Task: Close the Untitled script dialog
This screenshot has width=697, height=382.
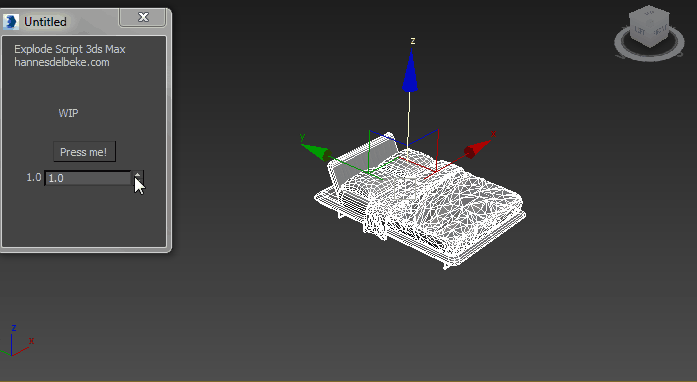Action: click(x=143, y=17)
